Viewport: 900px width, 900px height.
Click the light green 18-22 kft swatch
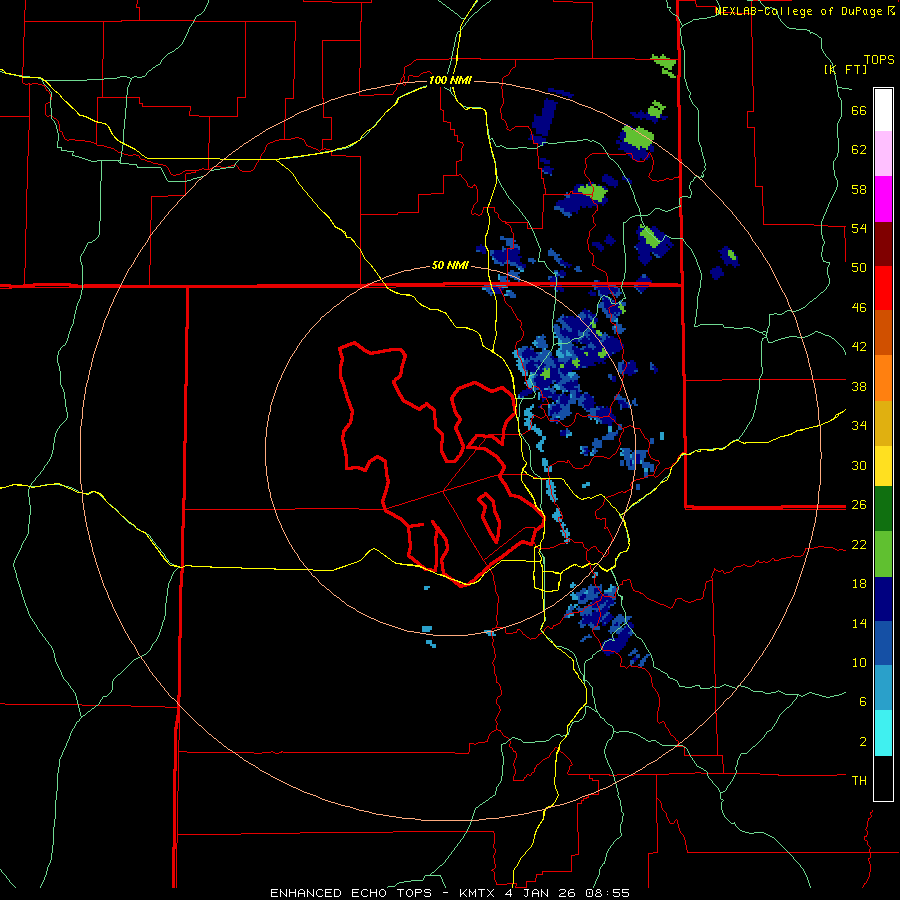[x=883, y=554]
